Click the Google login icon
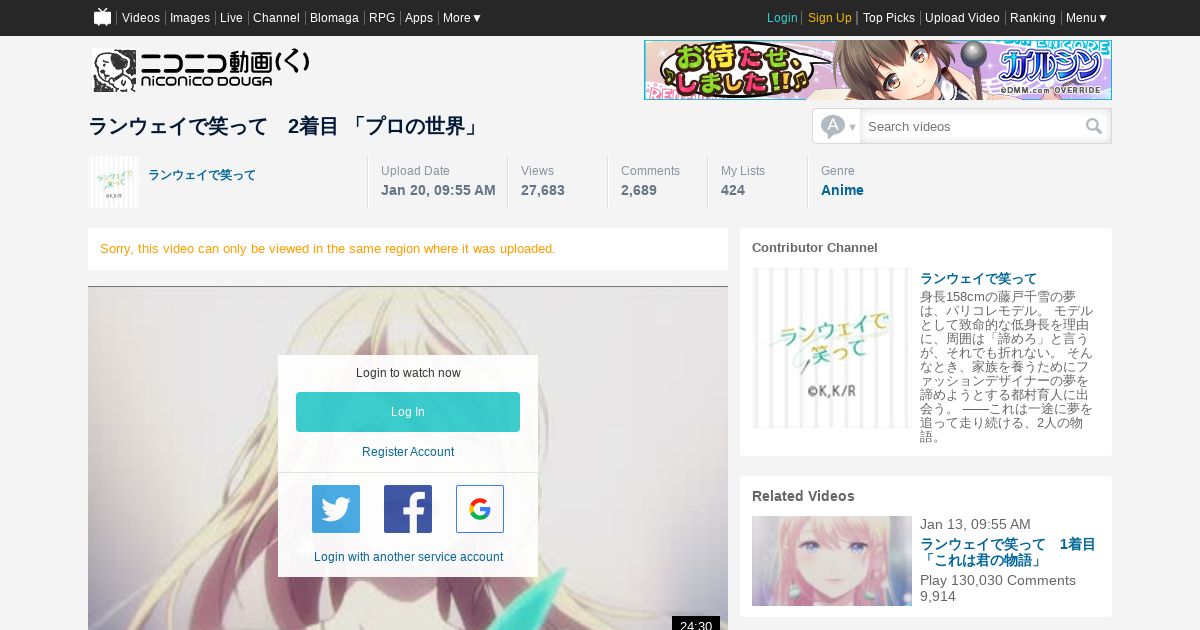Image resolution: width=1200 pixels, height=630 pixels. click(x=480, y=509)
